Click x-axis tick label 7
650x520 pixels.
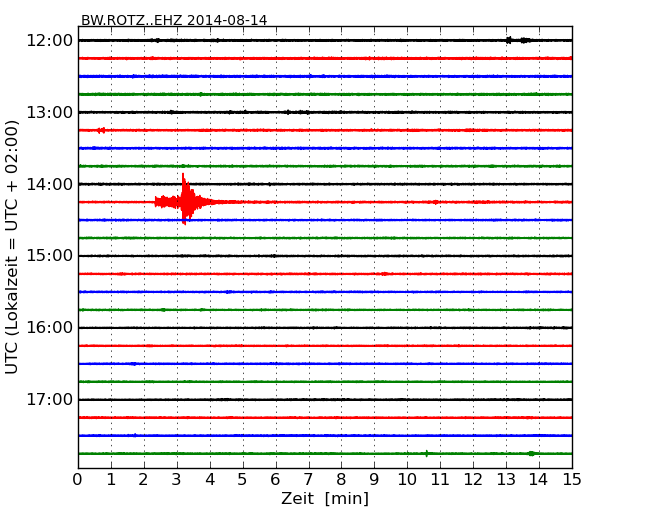click(x=308, y=479)
